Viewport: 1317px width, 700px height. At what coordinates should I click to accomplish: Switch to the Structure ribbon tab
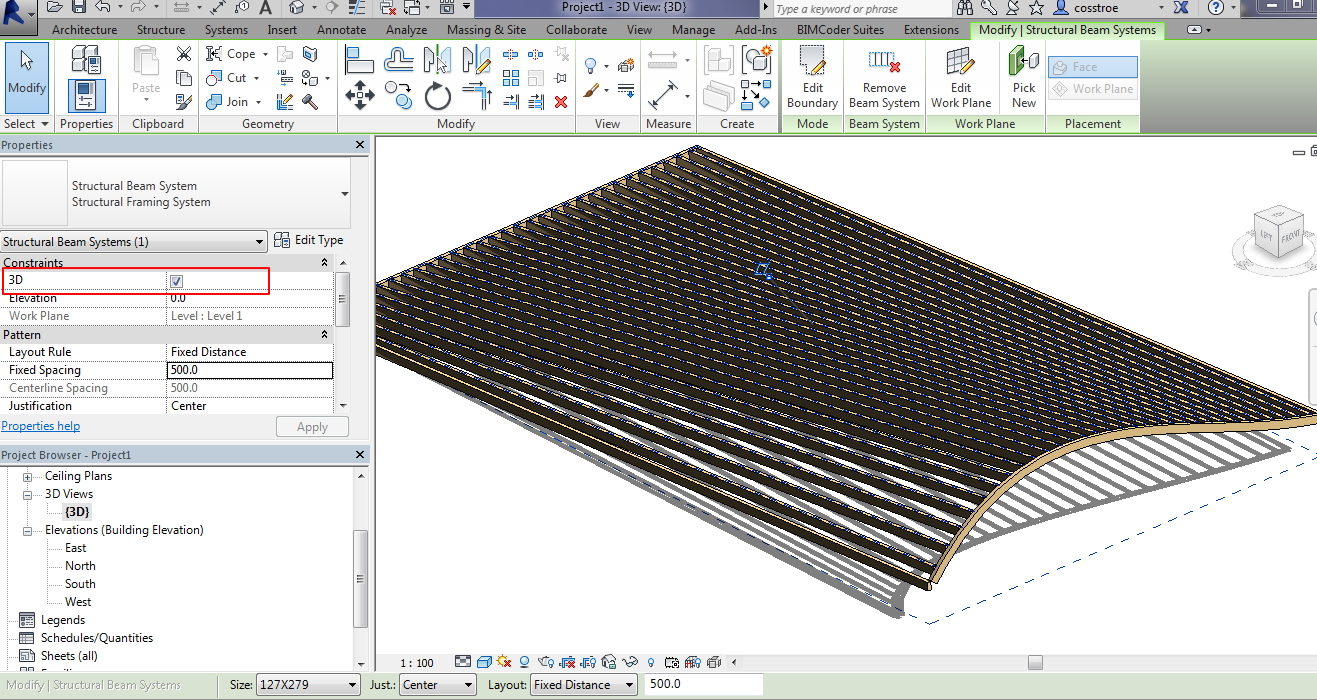click(160, 30)
